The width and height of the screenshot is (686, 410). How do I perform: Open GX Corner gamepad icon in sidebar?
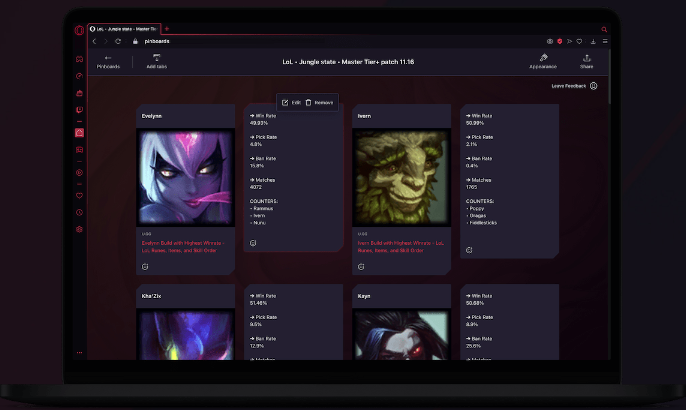click(79, 58)
